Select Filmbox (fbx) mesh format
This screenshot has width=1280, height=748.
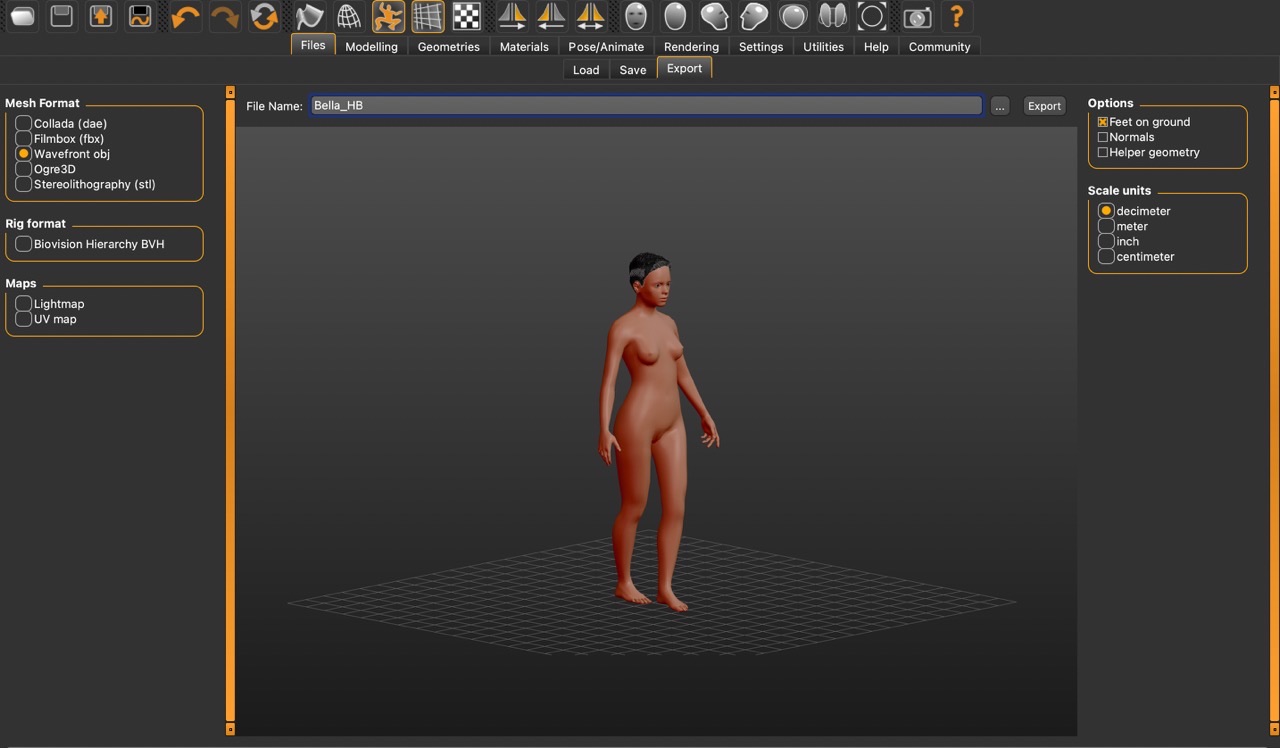point(24,139)
